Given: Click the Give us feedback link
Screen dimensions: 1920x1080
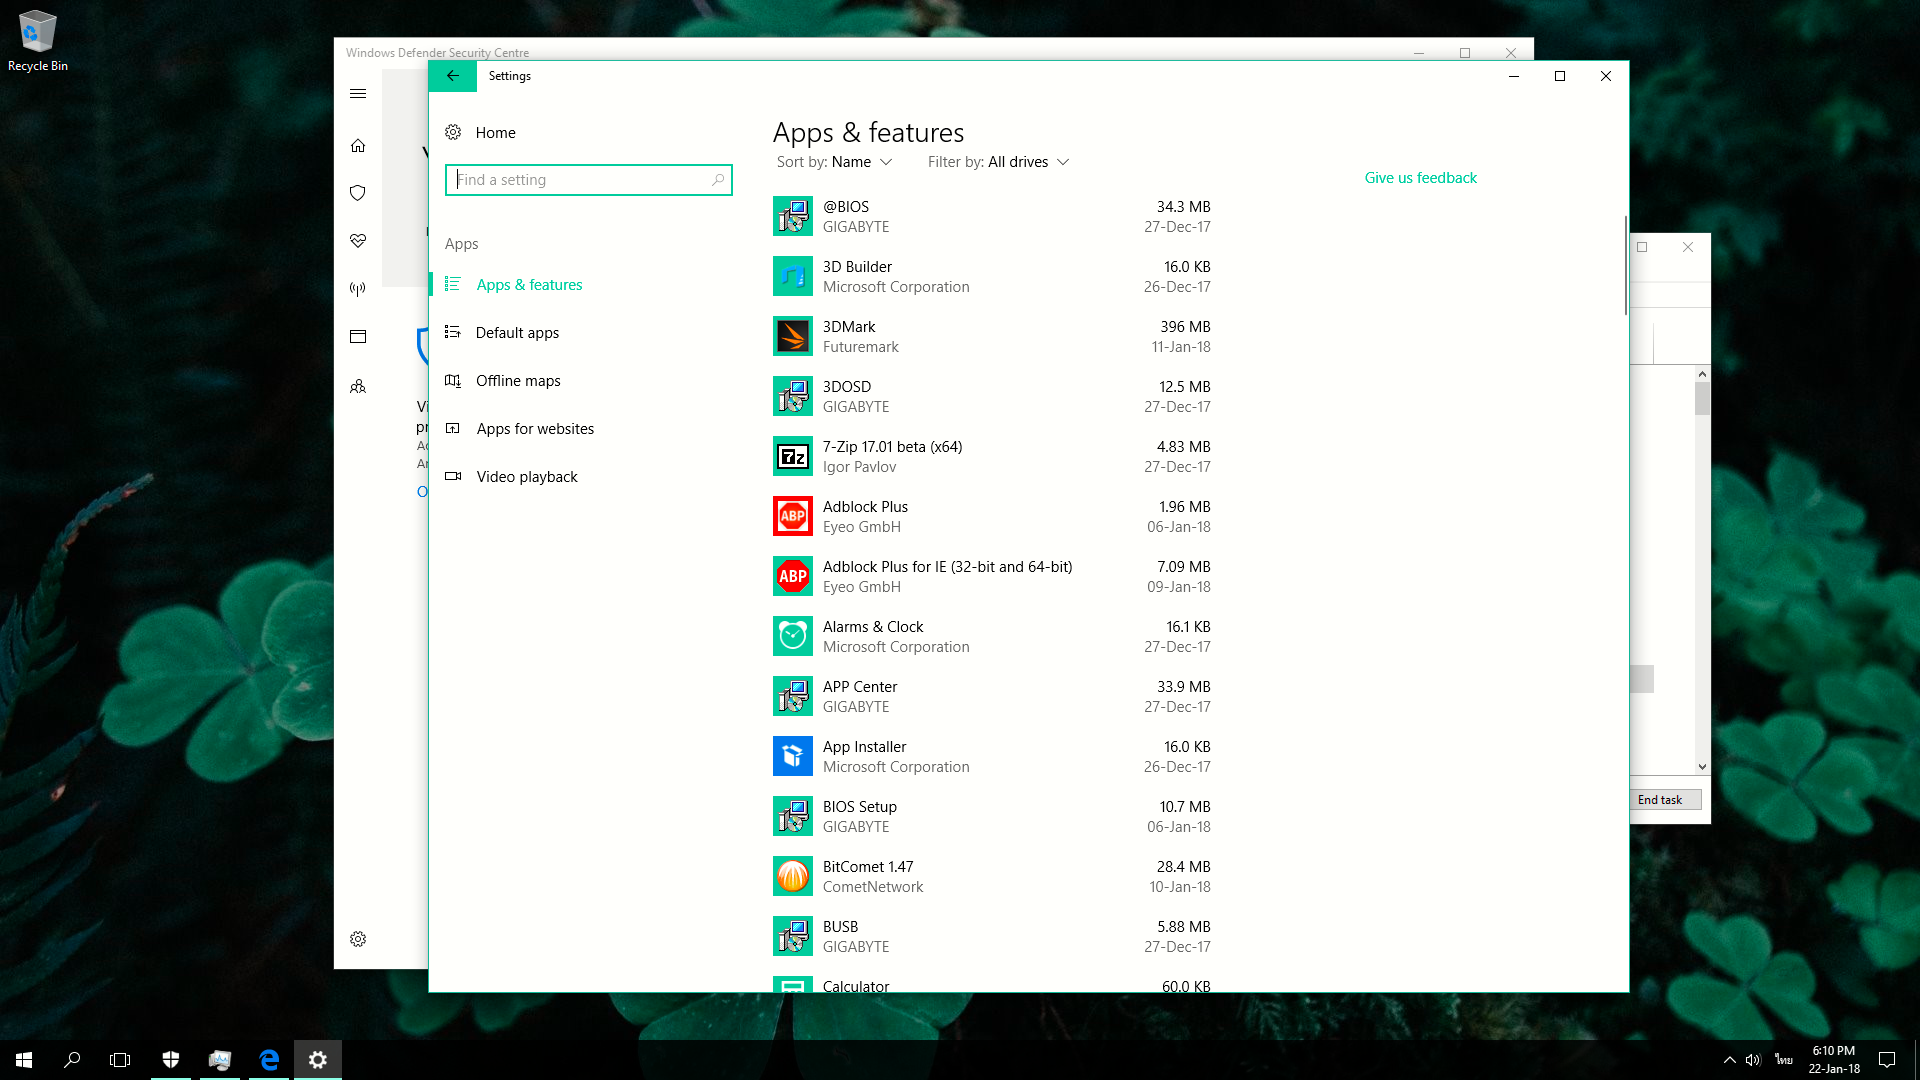Looking at the screenshot, I should (1420, 178).
